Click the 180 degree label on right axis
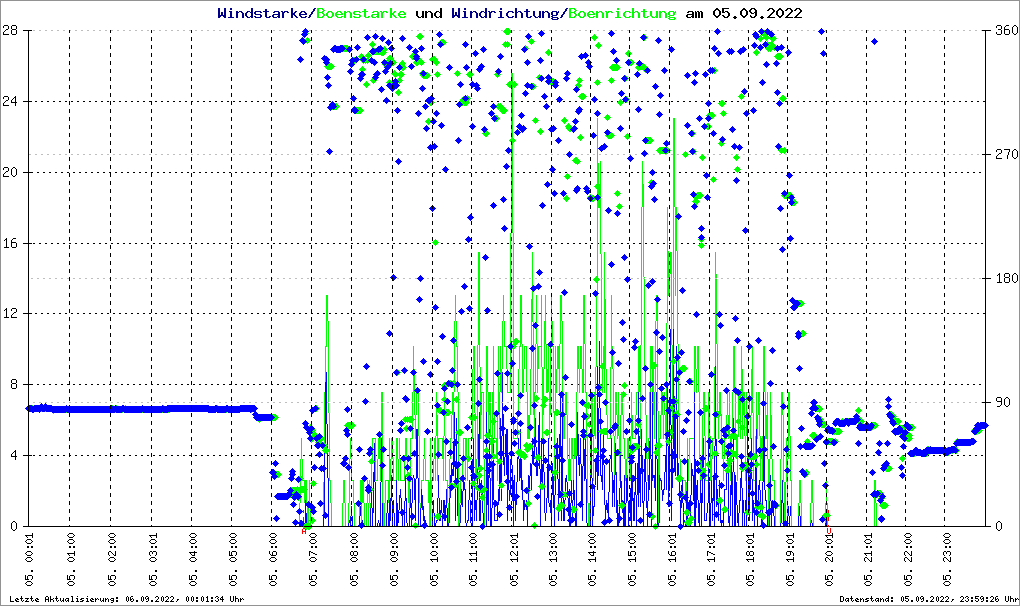The height and width of the screenshot is (606, 1020). (x=1005, y=278)
